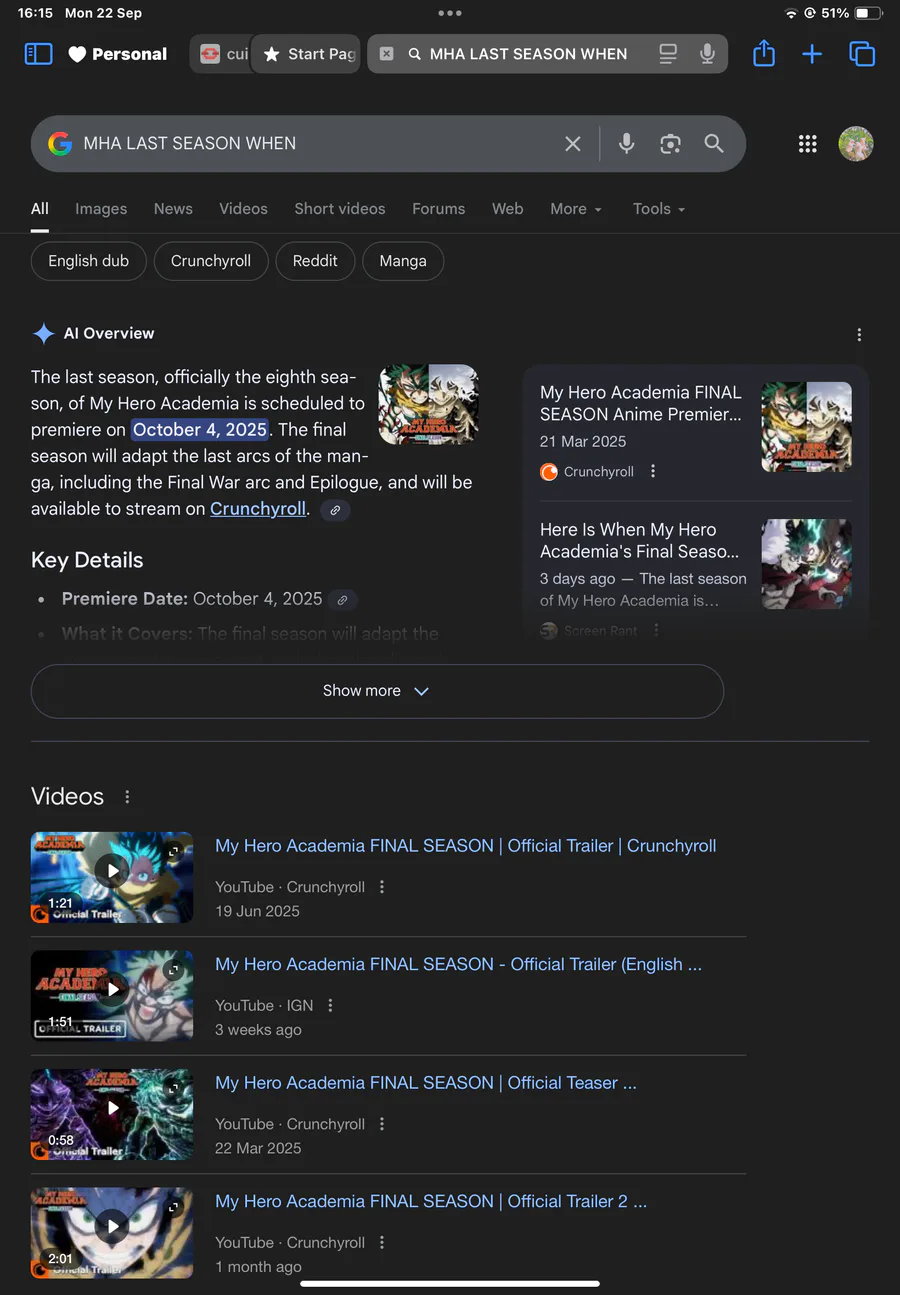Switch to Short videos results
This screenshot has height=1295, width=900.
click(340, 209)
